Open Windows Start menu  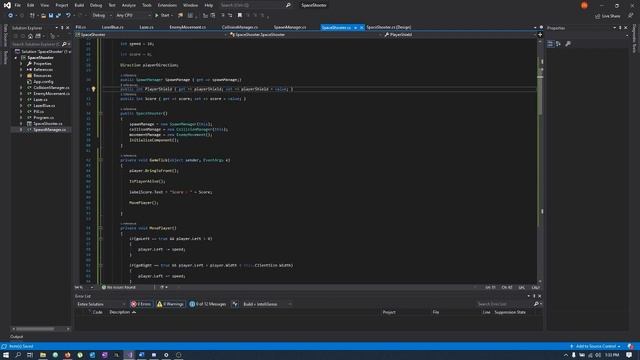(6, 355)
